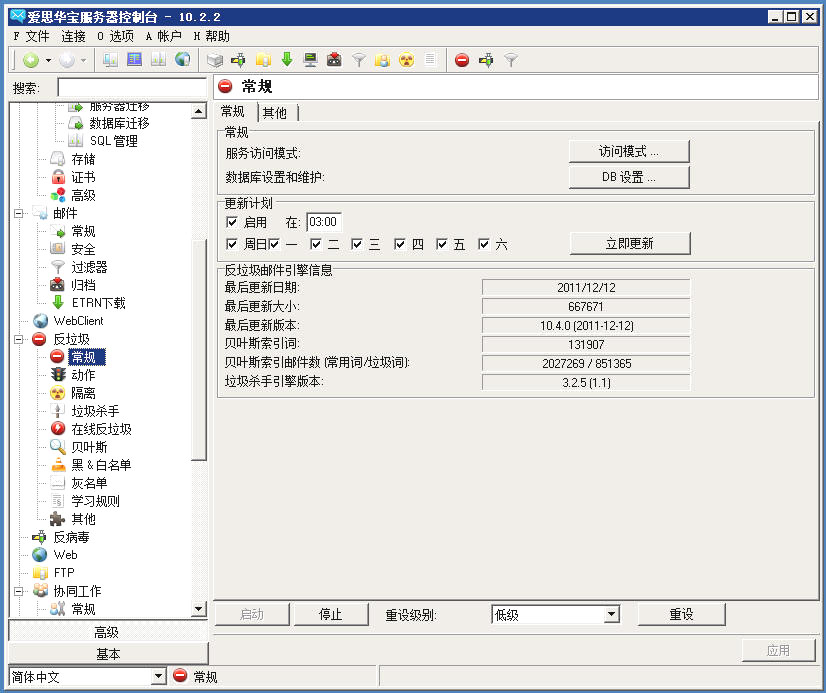Click the last funnel icon in the toolbar
The height and width of the screenshot is (693, 826).
coord(510,60)
